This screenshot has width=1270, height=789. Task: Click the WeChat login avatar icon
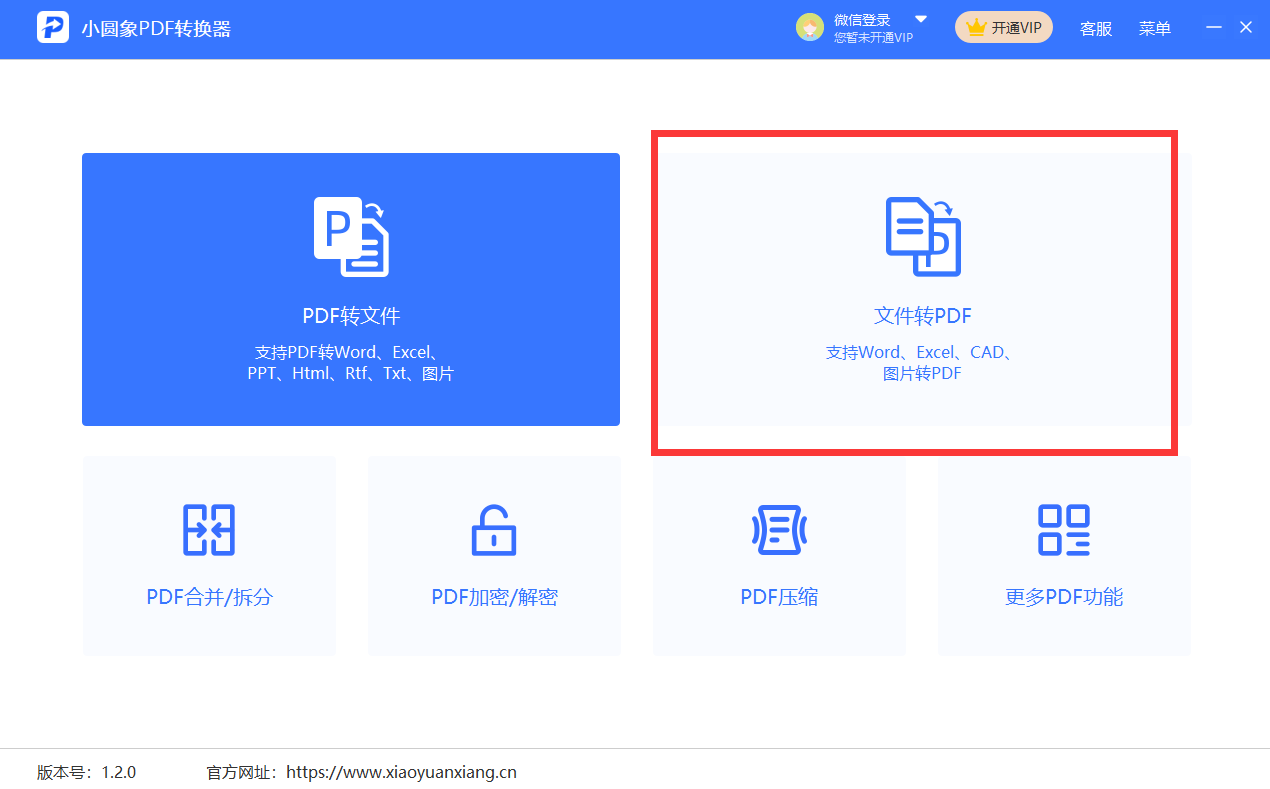tap(809, 26)
